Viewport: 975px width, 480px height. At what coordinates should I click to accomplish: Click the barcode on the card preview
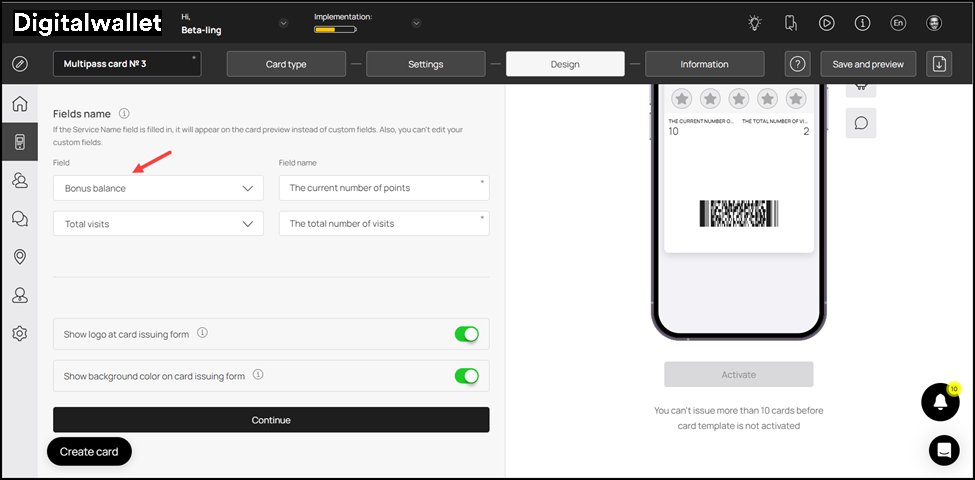coord(739,213)
